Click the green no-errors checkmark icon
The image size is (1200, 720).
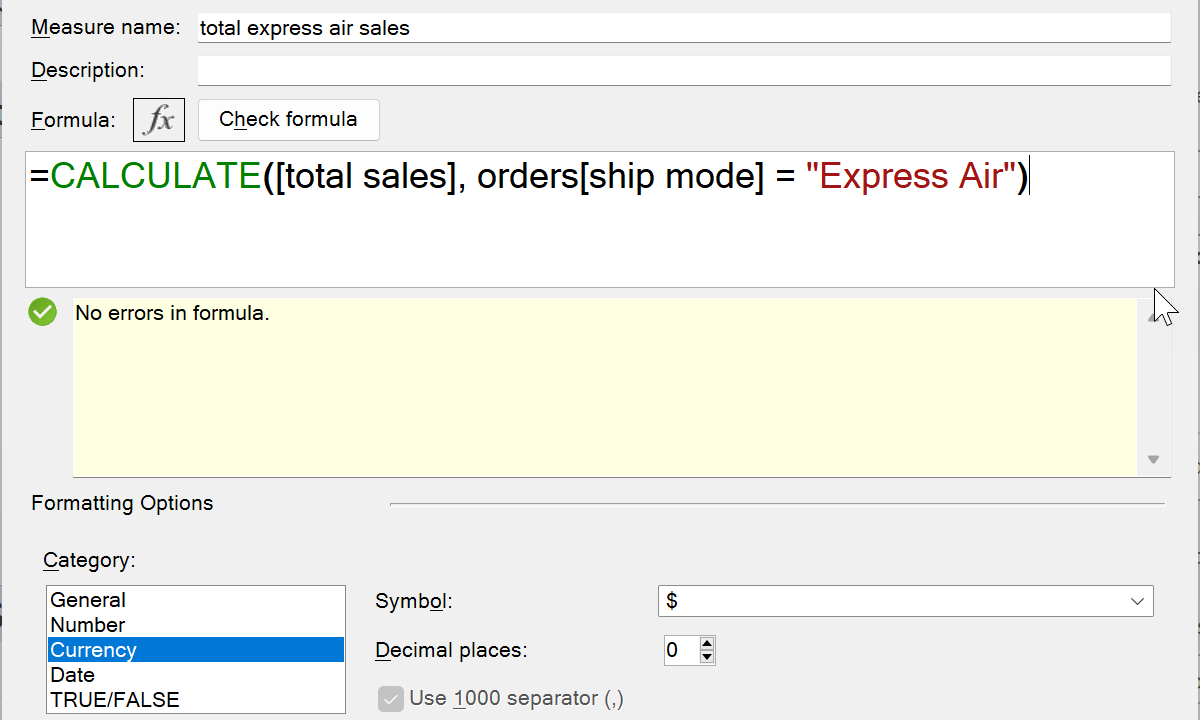tap(43, 312)
